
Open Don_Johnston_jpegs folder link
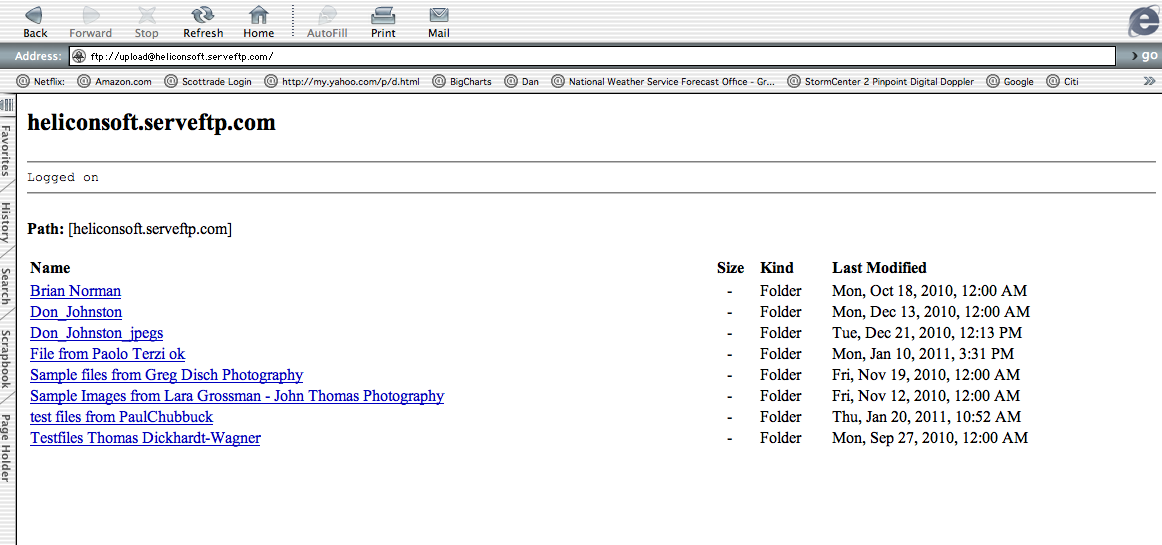coord(96,333)
